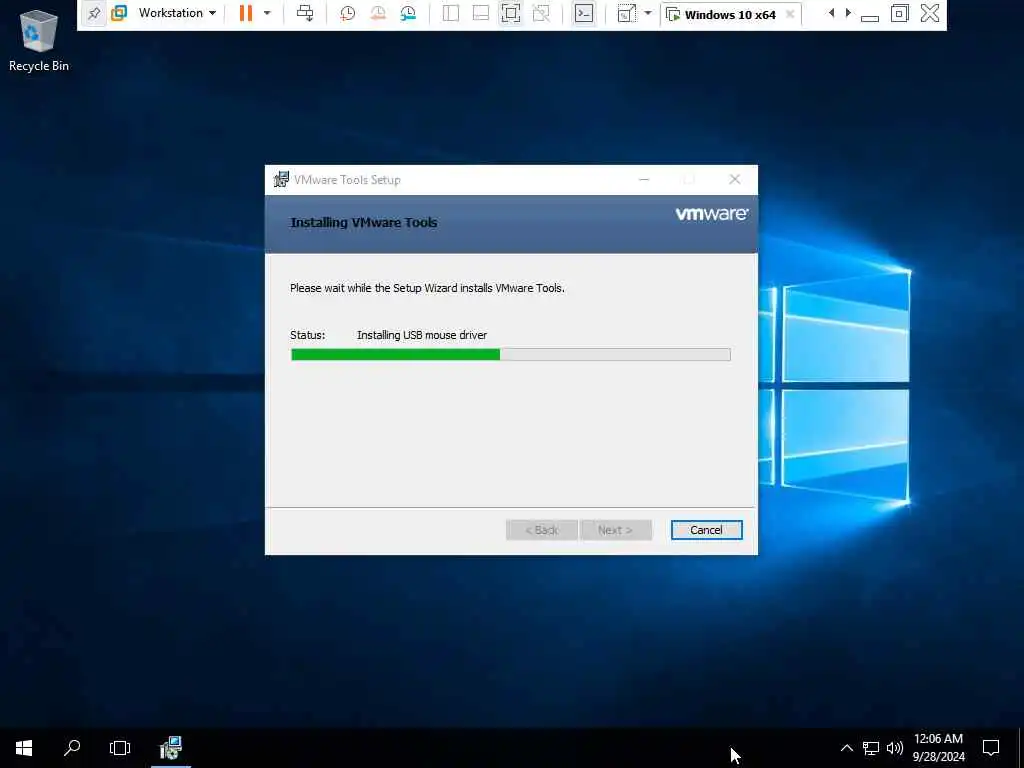The width and height of the screenshot is (1024, 768).
Task: Toggle full screen mode
Action: pos(511,13)
